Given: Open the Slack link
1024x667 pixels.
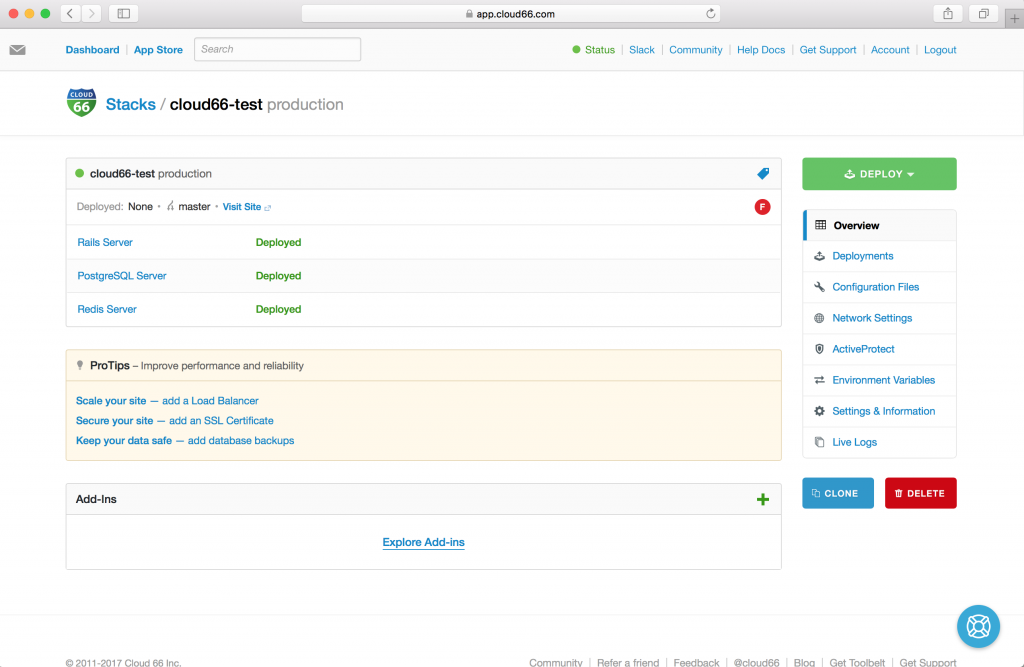Looking at the screenshot, I should click(x=641, y=50).
